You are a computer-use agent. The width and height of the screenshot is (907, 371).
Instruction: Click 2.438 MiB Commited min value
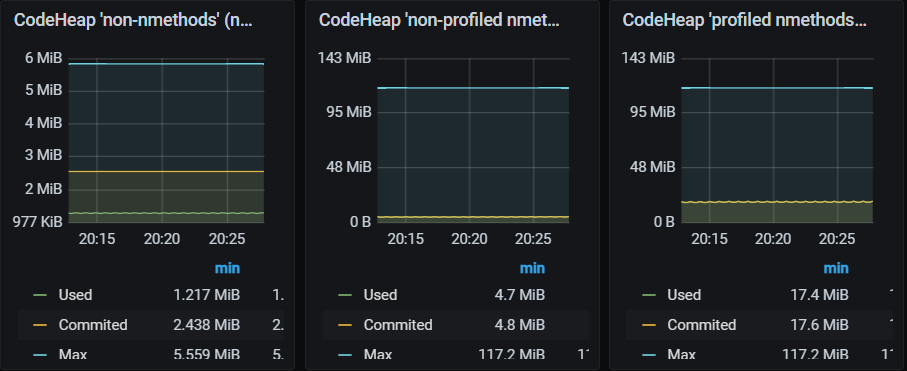(207, 325)
